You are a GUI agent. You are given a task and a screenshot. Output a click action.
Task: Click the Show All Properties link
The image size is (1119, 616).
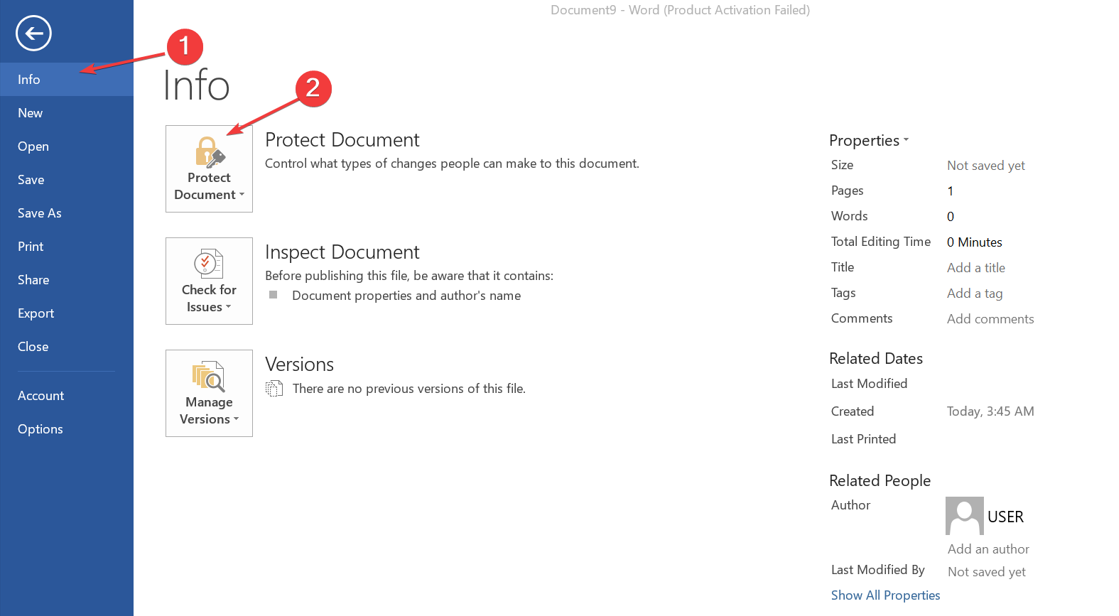[885, 595]
